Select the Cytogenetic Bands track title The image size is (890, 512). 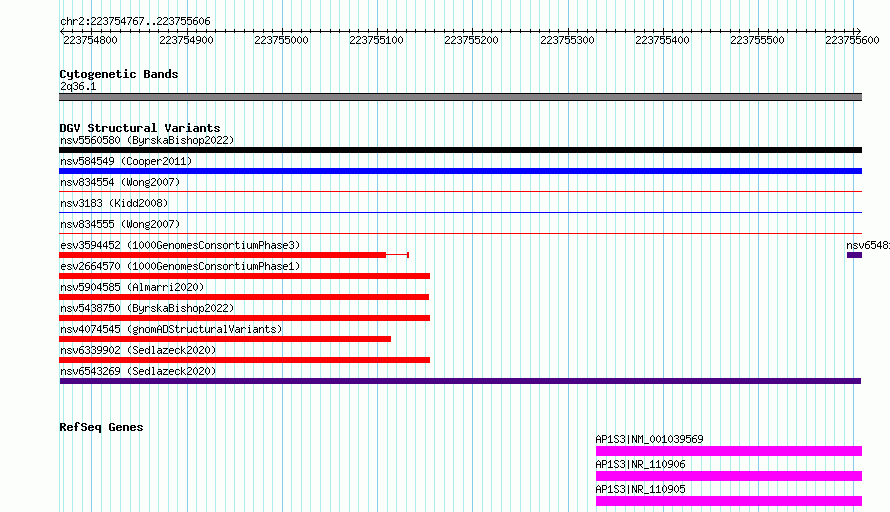point(119,74)
